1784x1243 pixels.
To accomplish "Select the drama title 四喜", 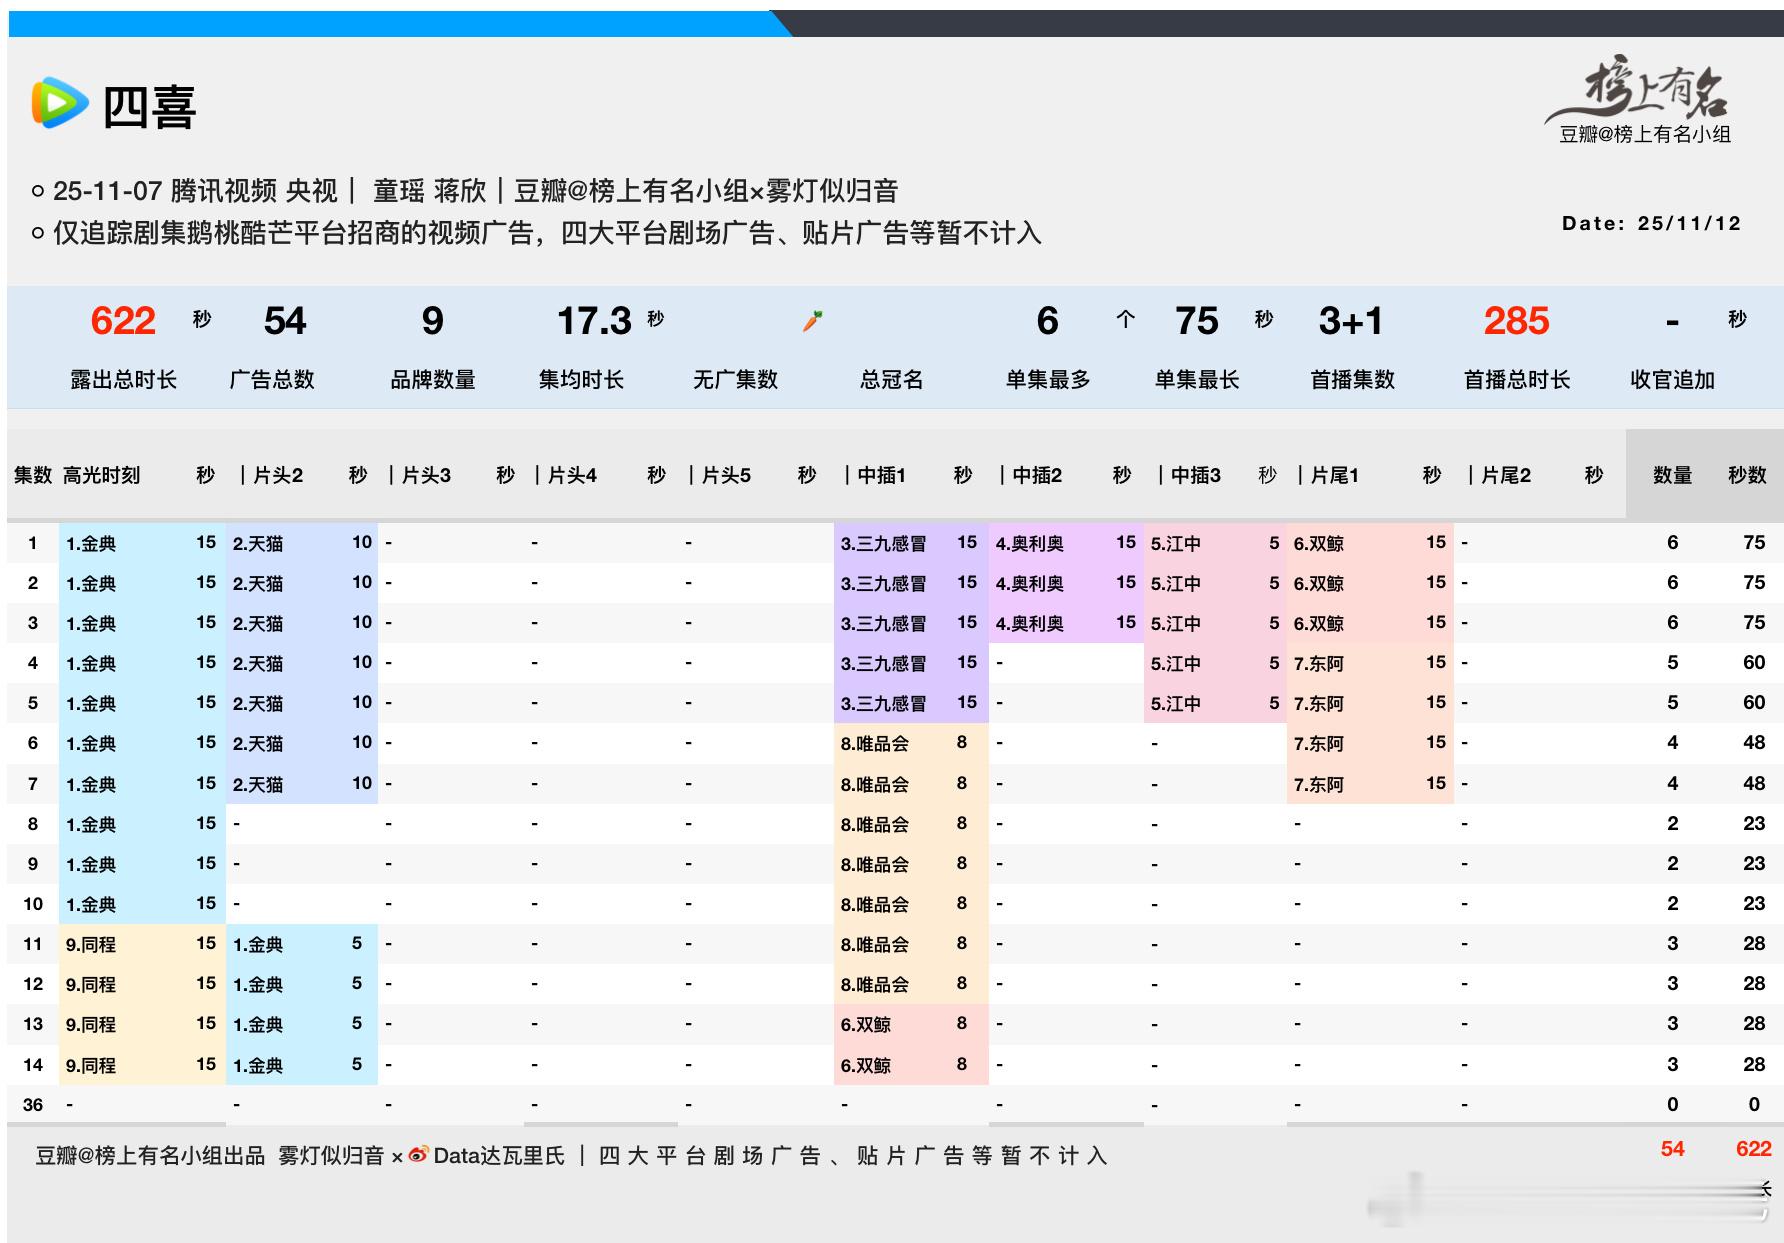I will point(150,107).
